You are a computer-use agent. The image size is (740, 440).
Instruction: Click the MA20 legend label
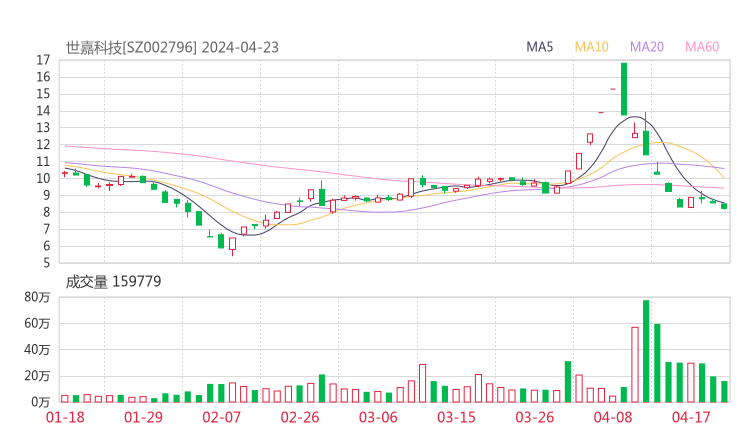[647, 47]
